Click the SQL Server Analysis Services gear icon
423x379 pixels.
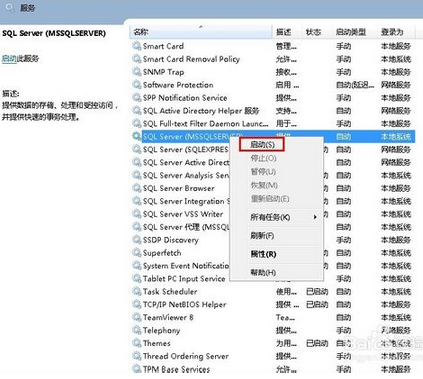coord(137,175)
